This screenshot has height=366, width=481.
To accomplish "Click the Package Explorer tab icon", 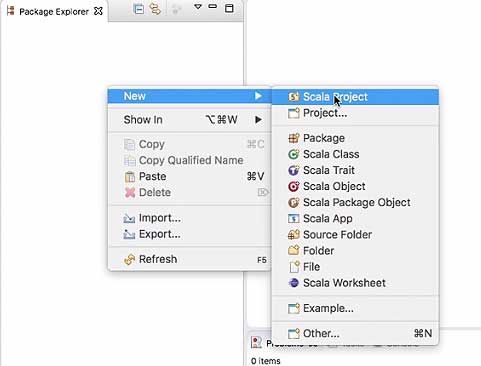I will pos(11,11).
